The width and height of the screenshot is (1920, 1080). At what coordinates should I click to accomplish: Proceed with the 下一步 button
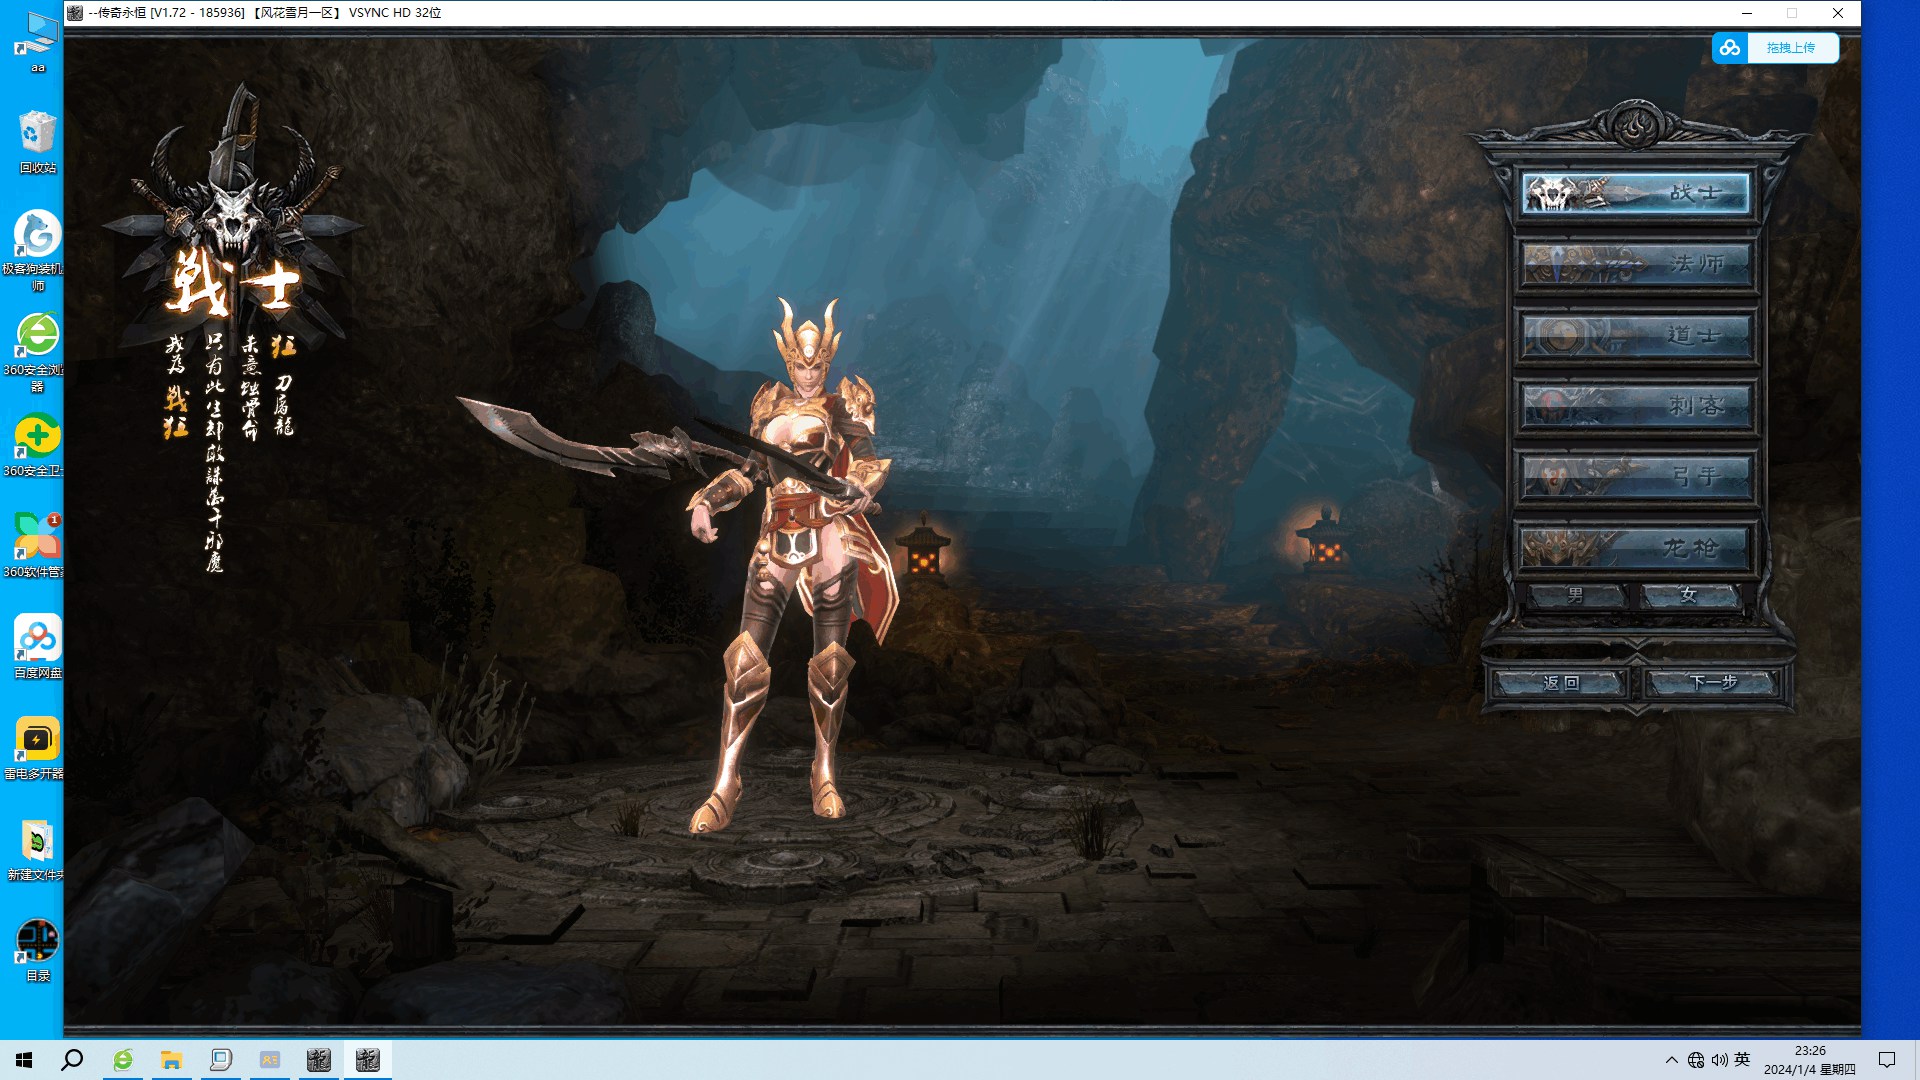[x=1712, y=683]
